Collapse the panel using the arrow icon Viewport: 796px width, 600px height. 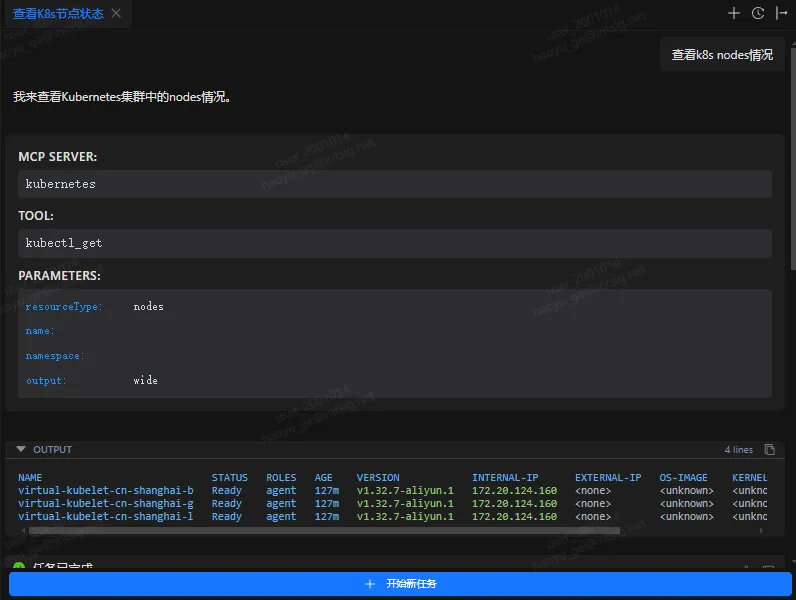[x=782, y=14]
